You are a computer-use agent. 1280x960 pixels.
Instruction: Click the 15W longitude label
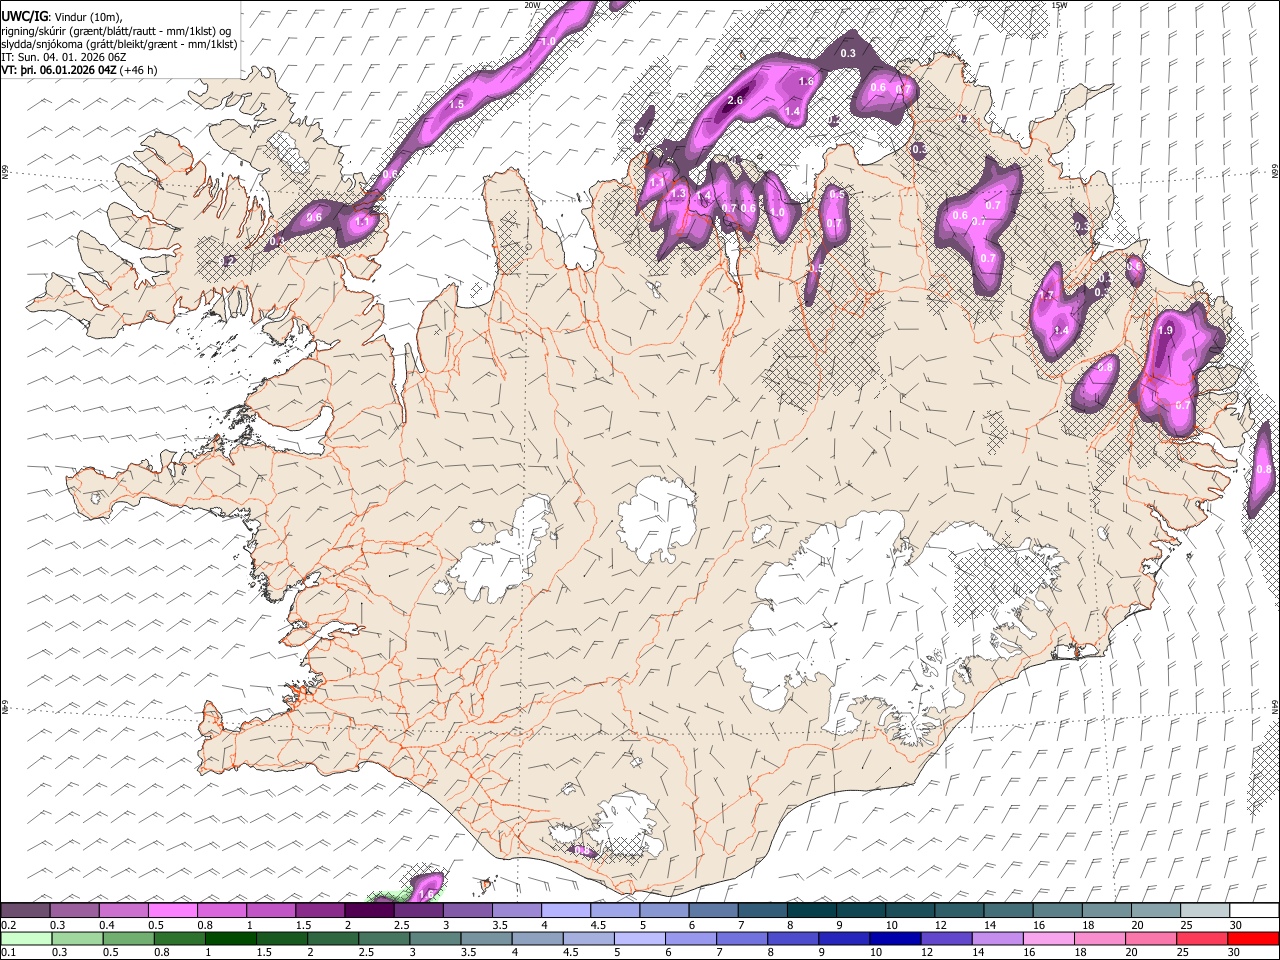1059,5
